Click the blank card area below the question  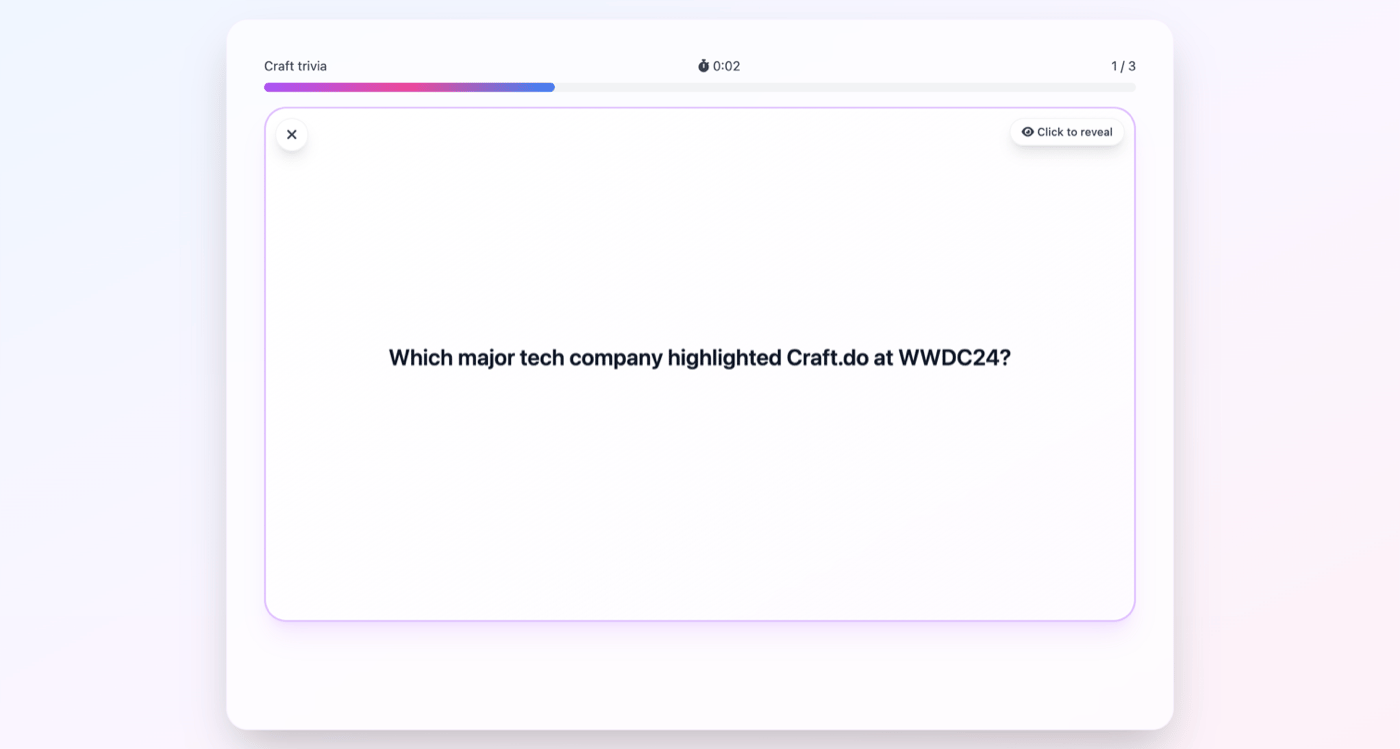699,500
